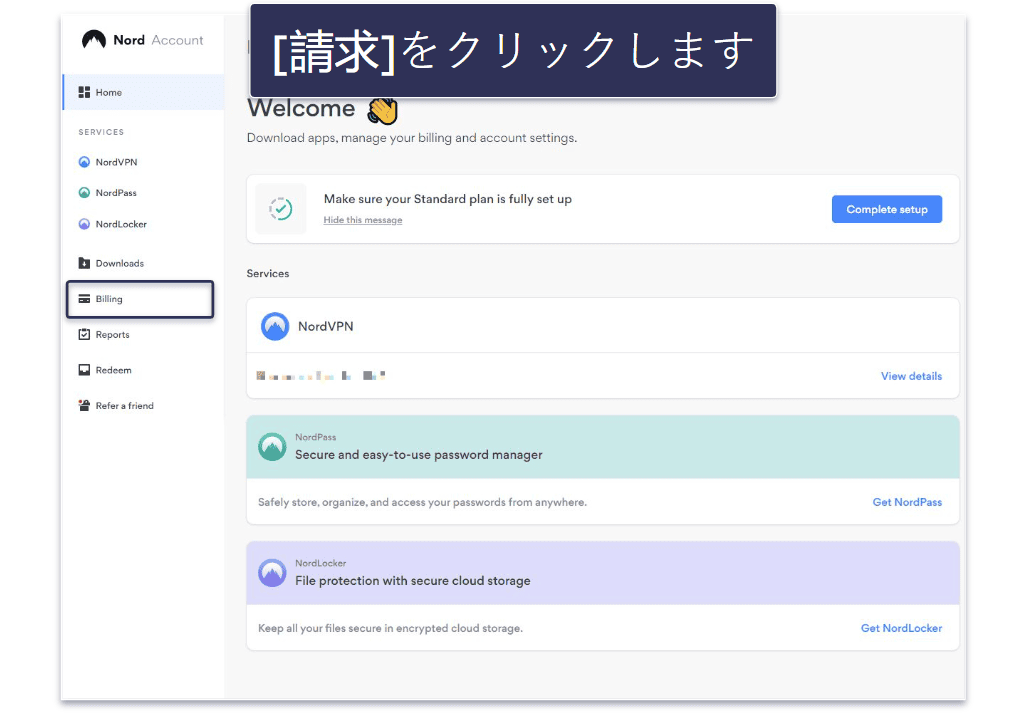Click the Refer a friend gift icon

click(84, 405)
